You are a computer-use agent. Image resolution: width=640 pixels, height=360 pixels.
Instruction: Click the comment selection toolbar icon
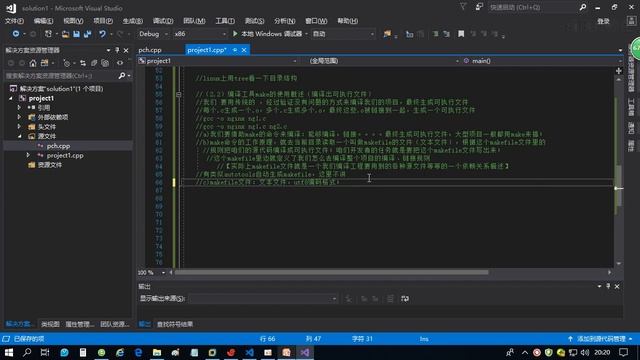coord(436,34)
